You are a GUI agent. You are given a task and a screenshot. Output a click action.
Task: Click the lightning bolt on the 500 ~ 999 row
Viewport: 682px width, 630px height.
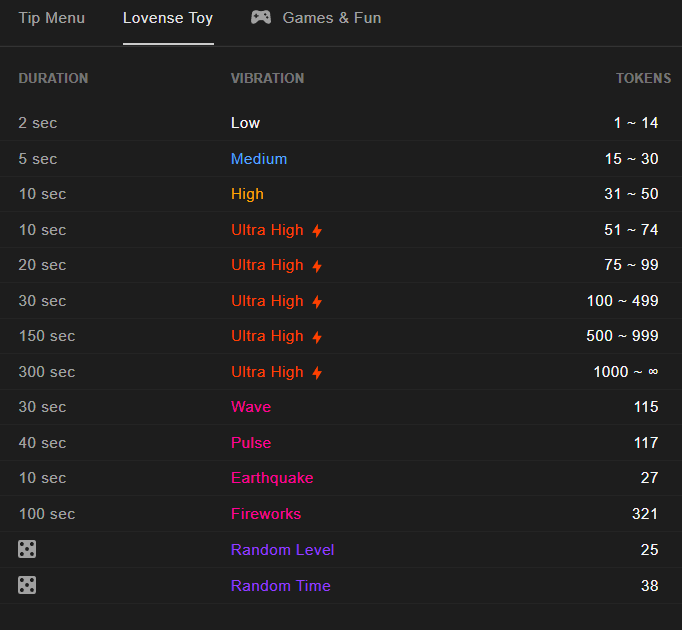(317, 337)
